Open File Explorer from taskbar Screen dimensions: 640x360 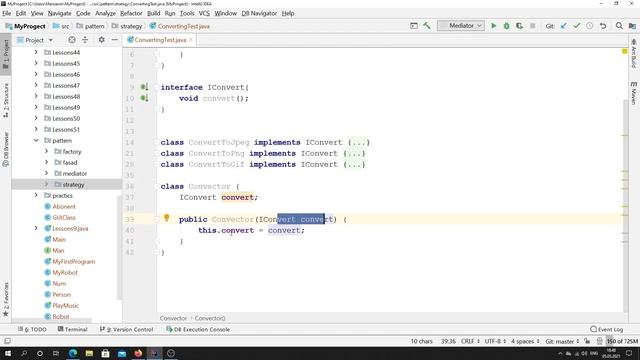point(89,353)
